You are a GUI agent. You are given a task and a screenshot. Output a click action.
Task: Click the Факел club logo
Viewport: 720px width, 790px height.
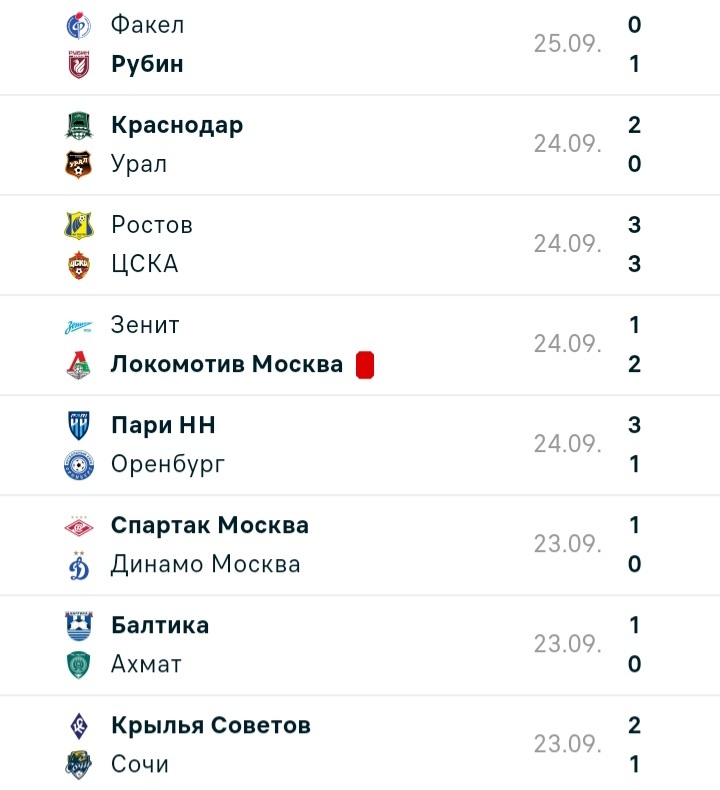(x=78, y=25)
